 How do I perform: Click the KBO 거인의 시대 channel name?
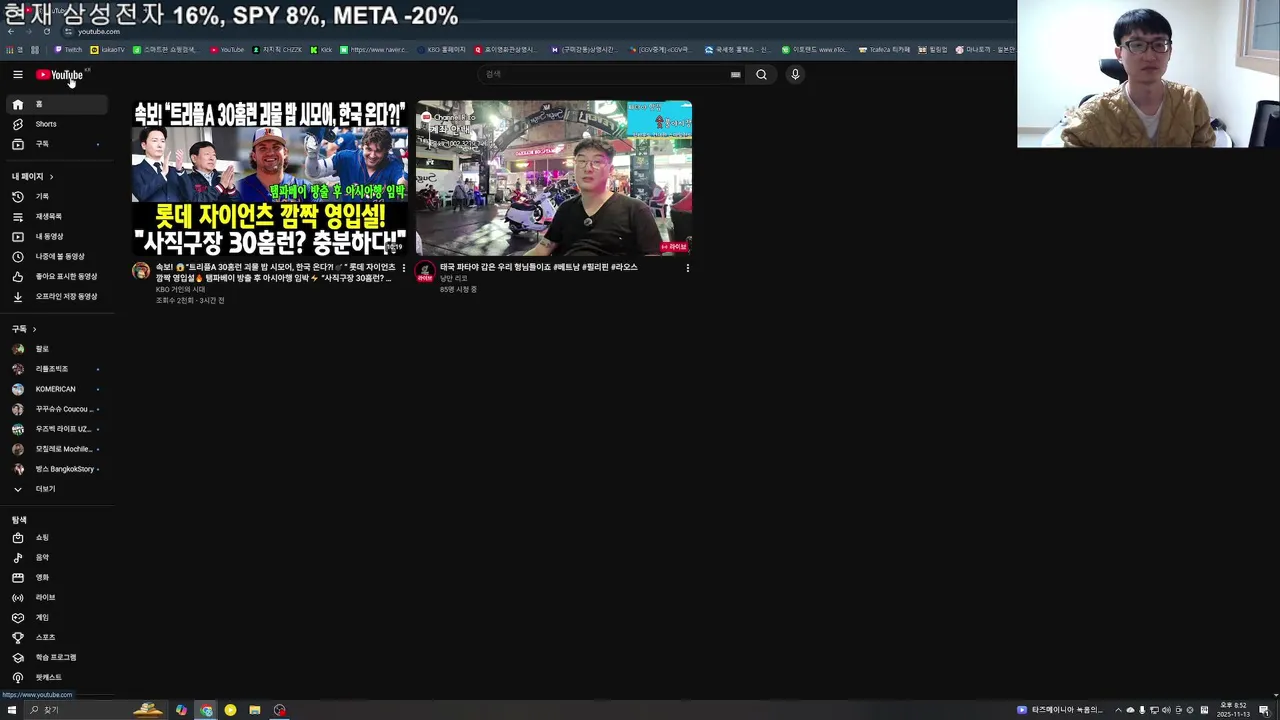[x=180, y=289]
